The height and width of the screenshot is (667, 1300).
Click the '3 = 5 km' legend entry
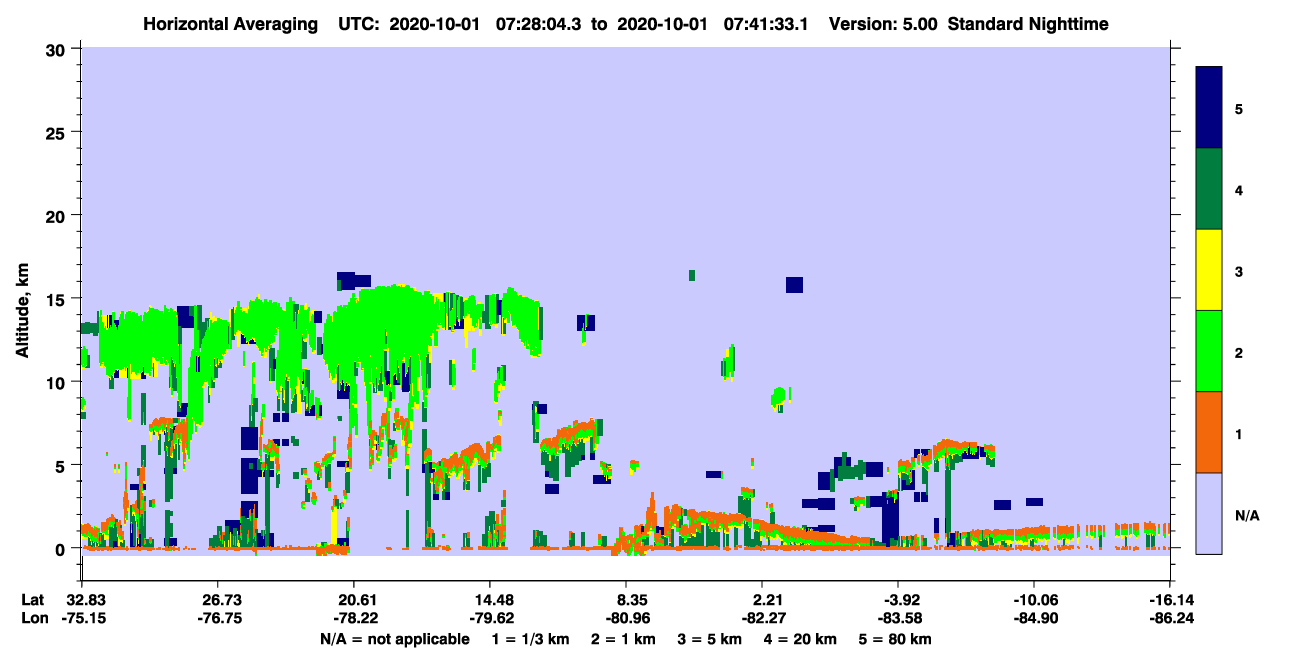click(x=712, y=639)
